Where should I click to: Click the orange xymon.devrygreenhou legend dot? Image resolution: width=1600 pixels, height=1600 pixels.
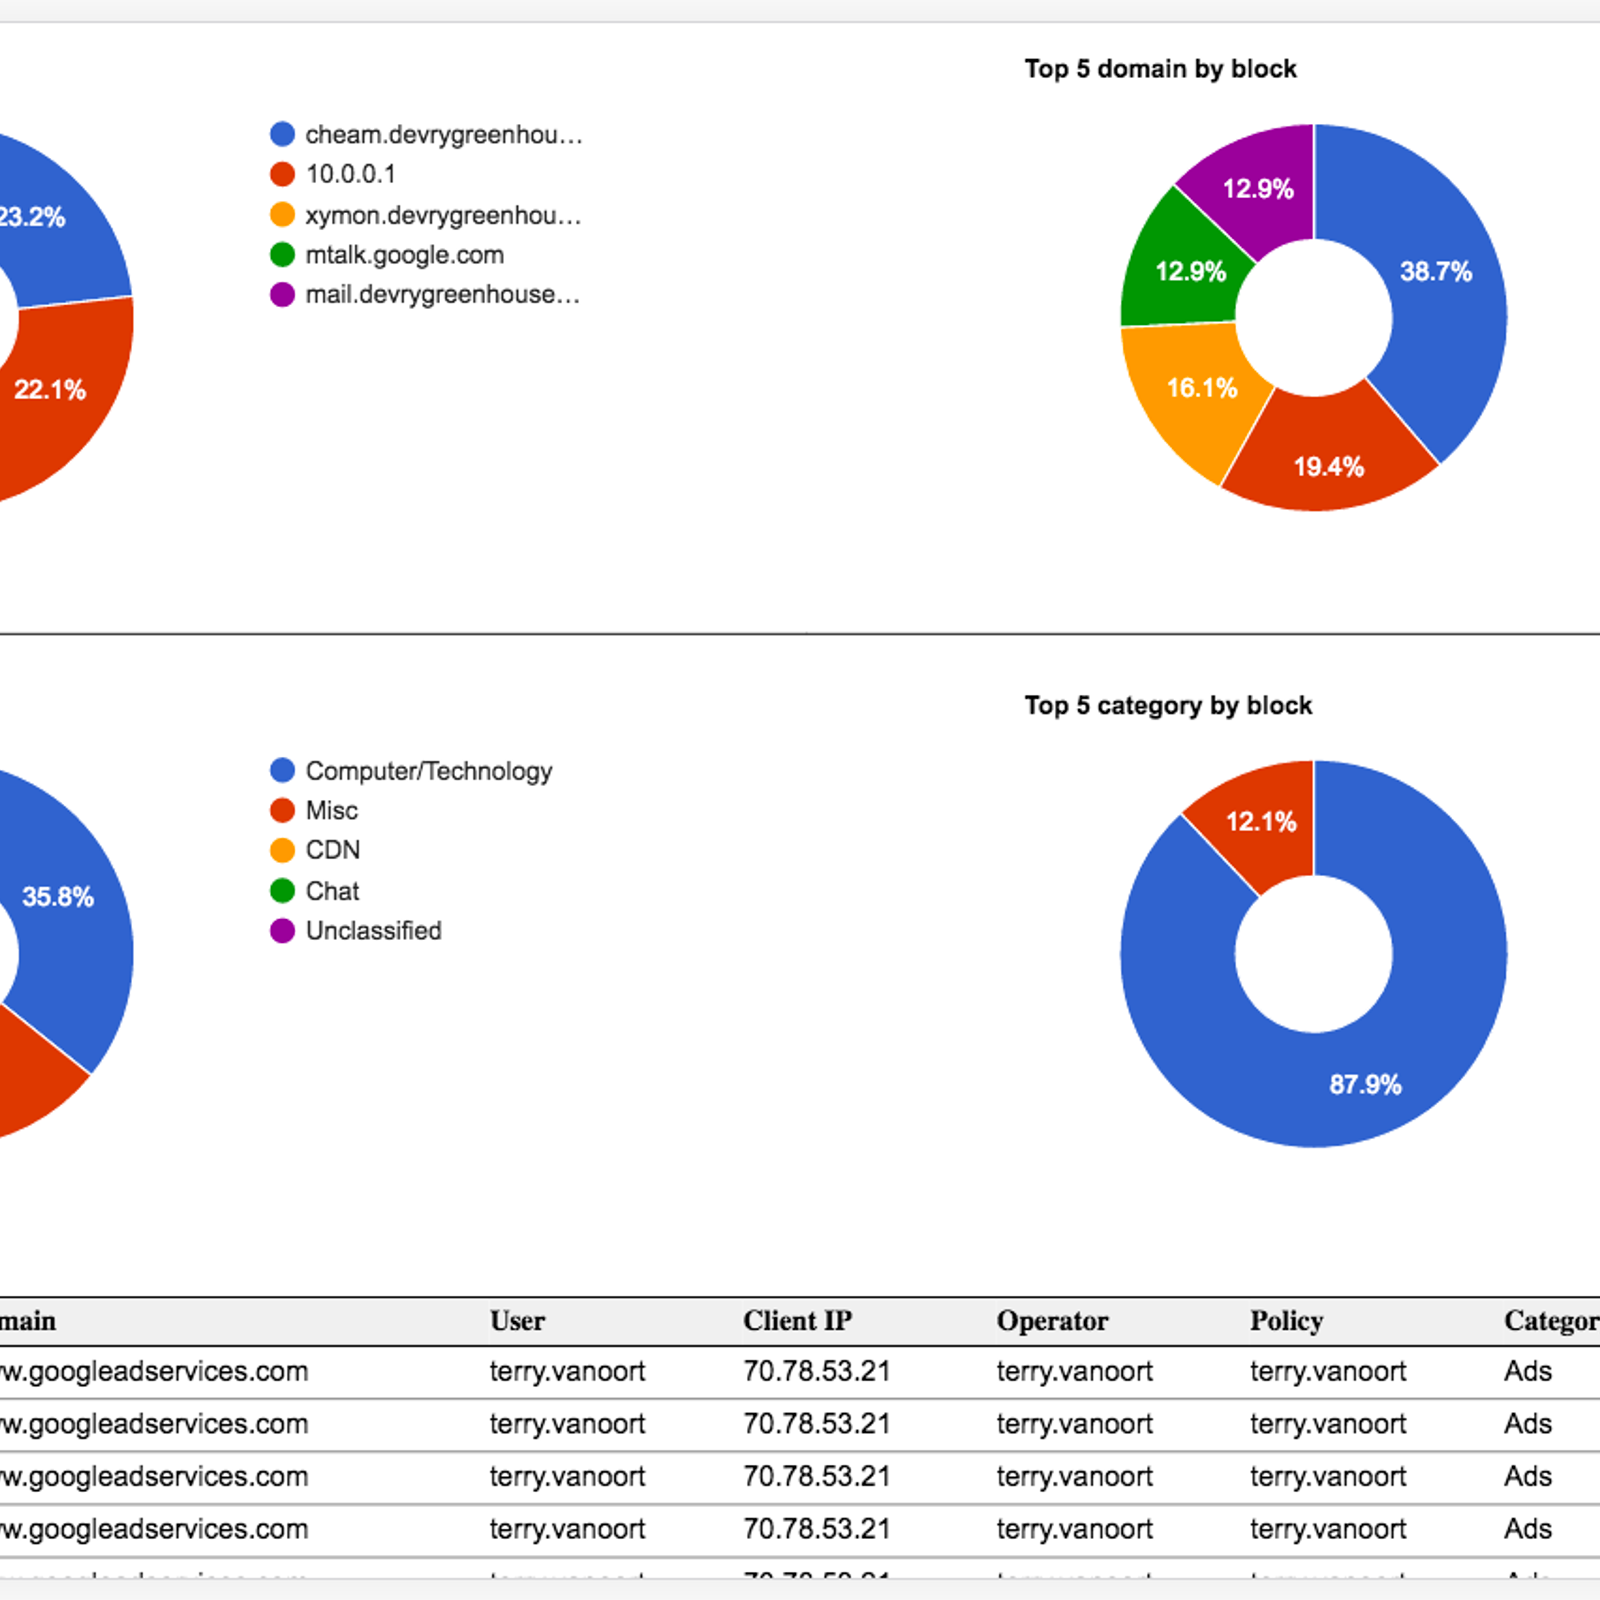click(282, 215)
